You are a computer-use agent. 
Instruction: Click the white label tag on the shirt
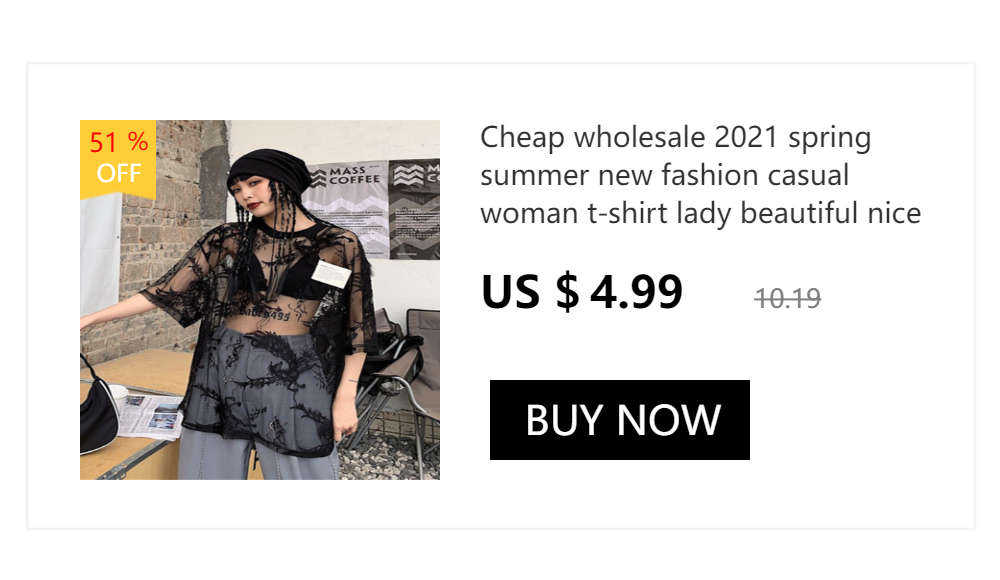(331, 274)
